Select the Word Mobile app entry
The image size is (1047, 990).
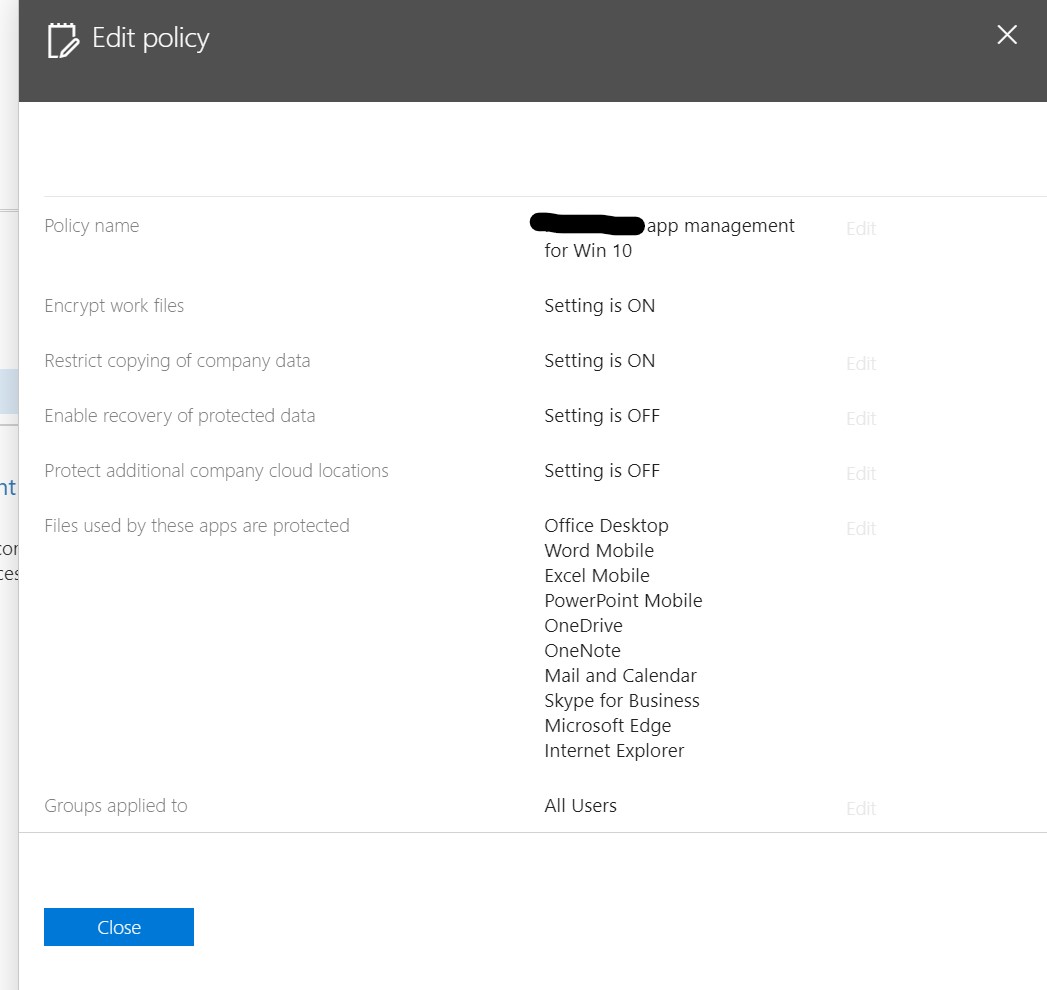coord(599,551)
